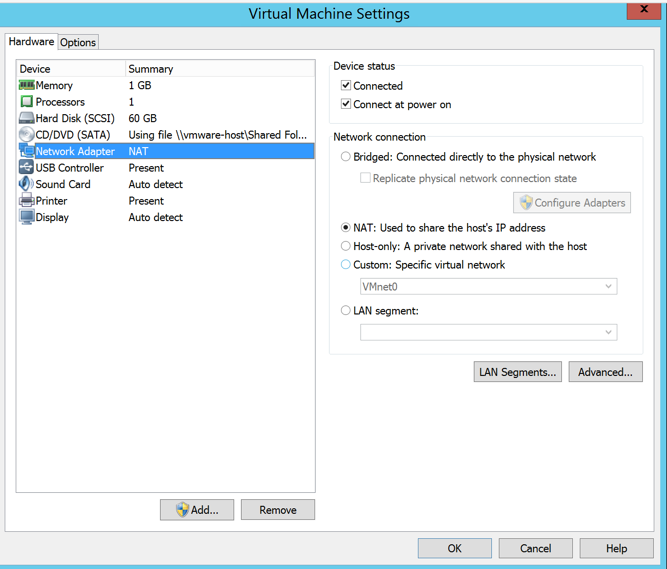Viewport: 667px width, 569px height.
Task: Click the Memory device chip icon
Action: [x=26, y=85]
